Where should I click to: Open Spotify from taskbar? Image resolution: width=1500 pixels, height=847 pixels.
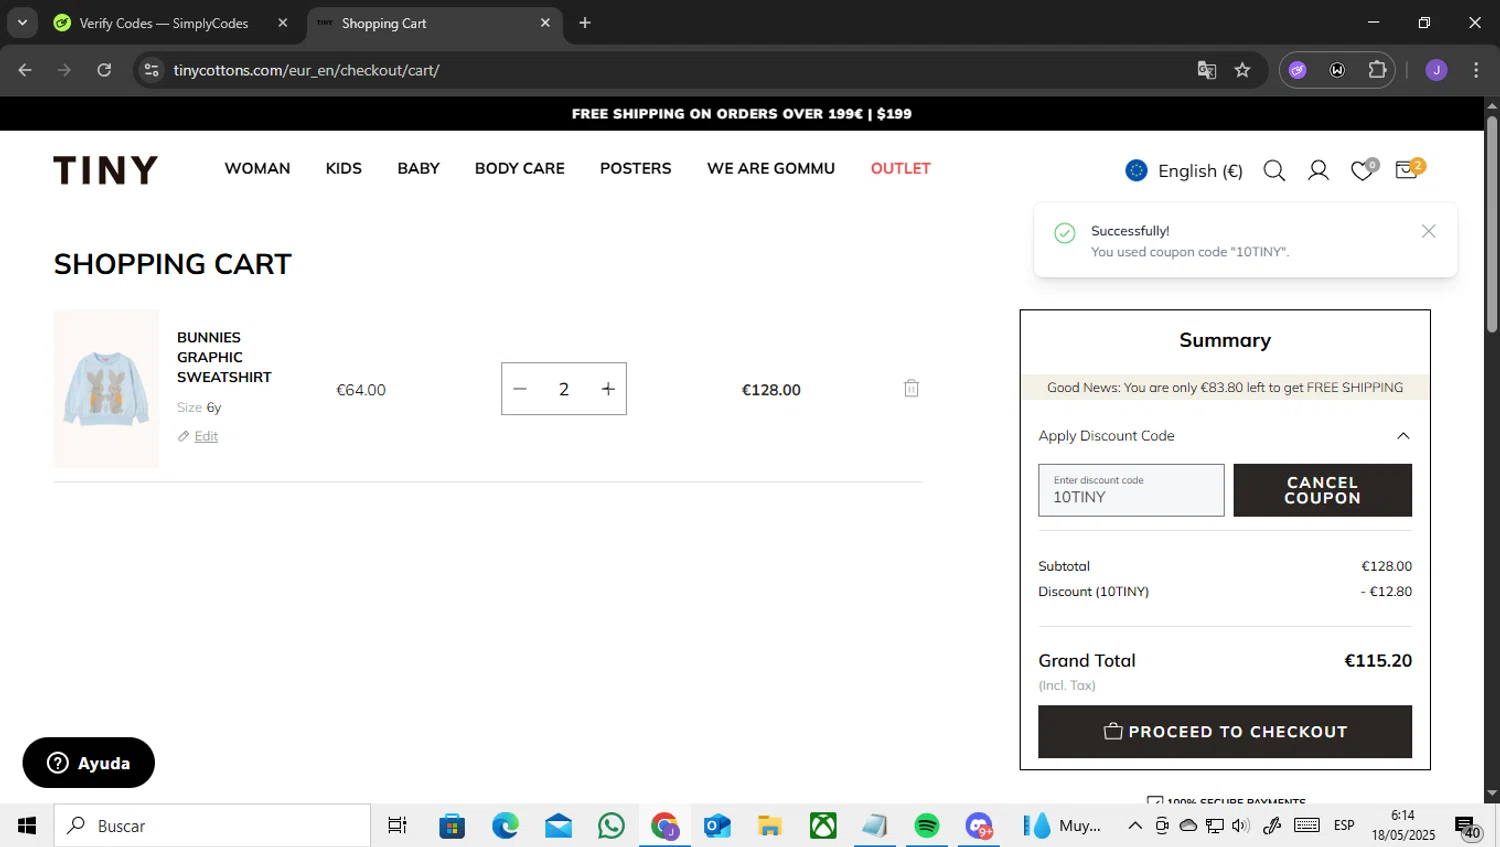[927, 826]
